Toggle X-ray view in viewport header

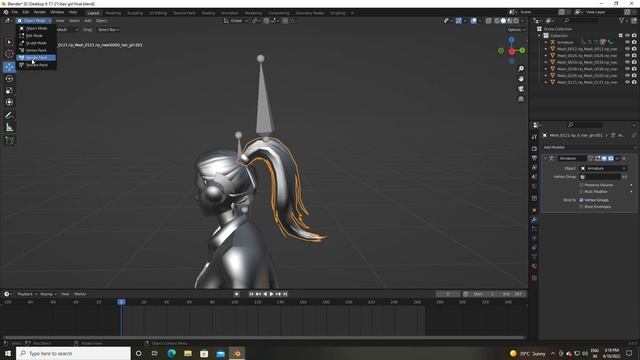click(x=488, y=20)
